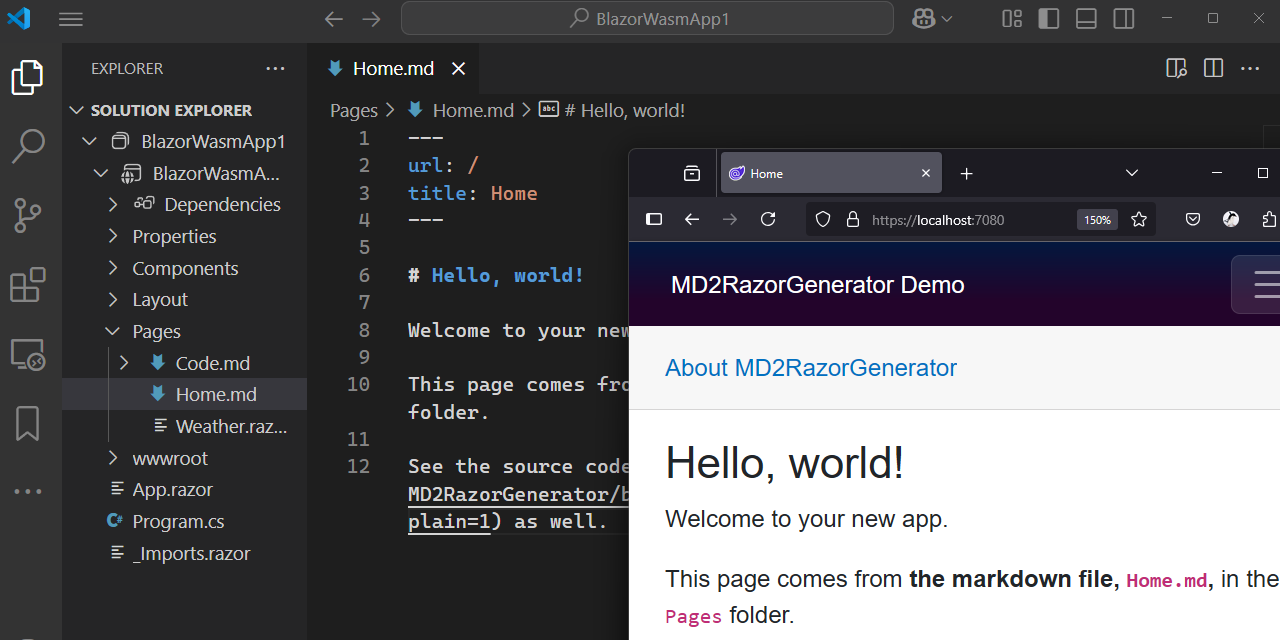Select the Home tab in Firefox

click(831, 174)
